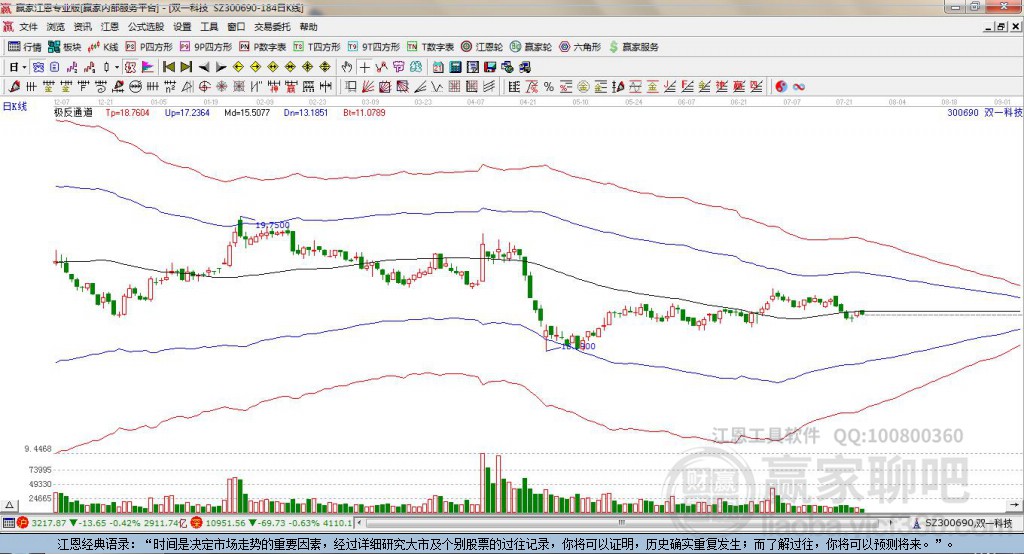Move chart left with black left arrow

coord(204,67)
